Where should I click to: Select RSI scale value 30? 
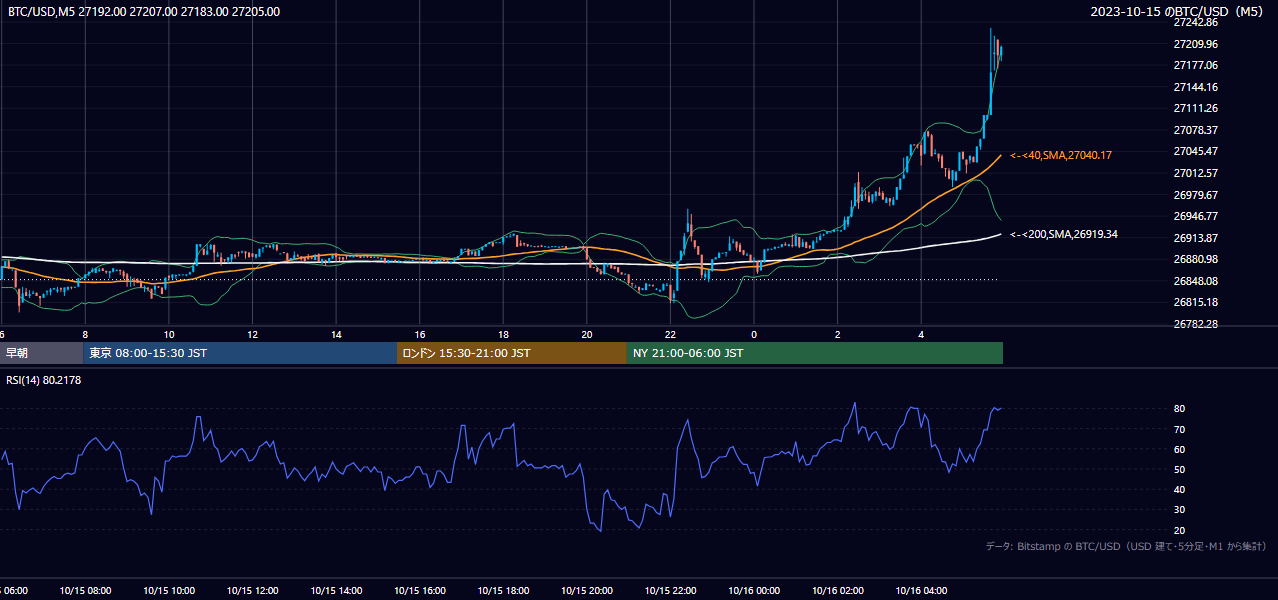click(1179, 510)
